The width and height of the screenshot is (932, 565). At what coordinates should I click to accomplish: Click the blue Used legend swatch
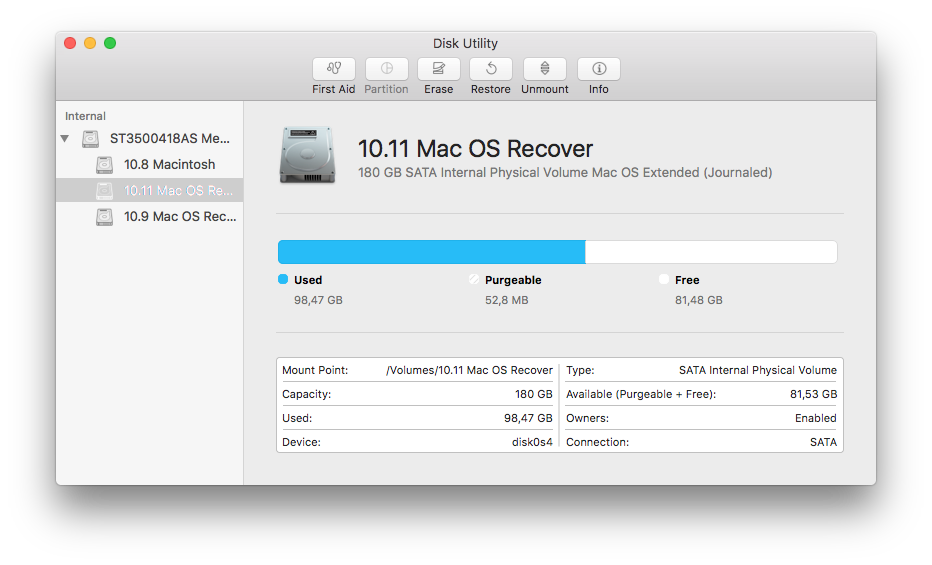click(x=283, y=279)
